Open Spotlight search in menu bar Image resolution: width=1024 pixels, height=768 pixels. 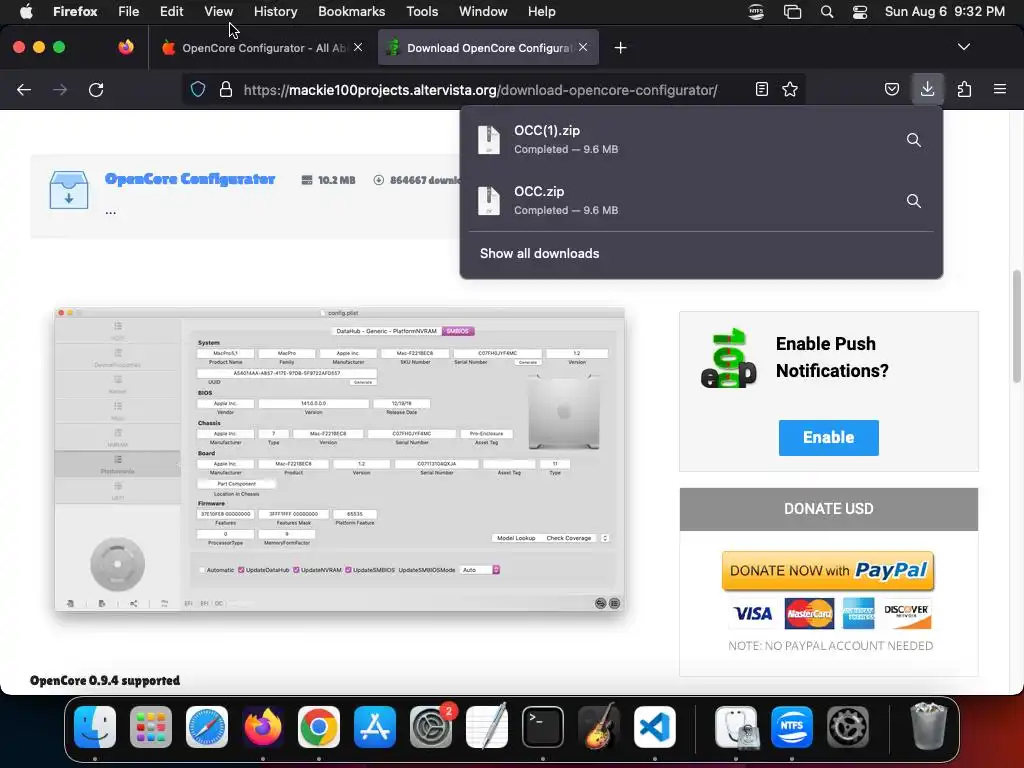(x=827, y=12)
